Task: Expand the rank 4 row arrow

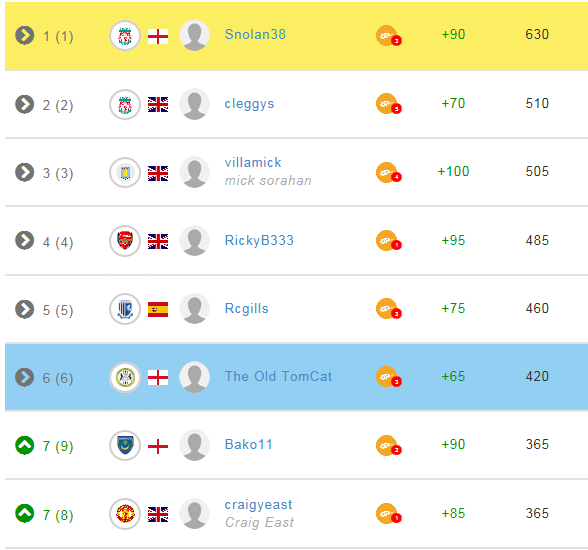Action: pos(24,240)
